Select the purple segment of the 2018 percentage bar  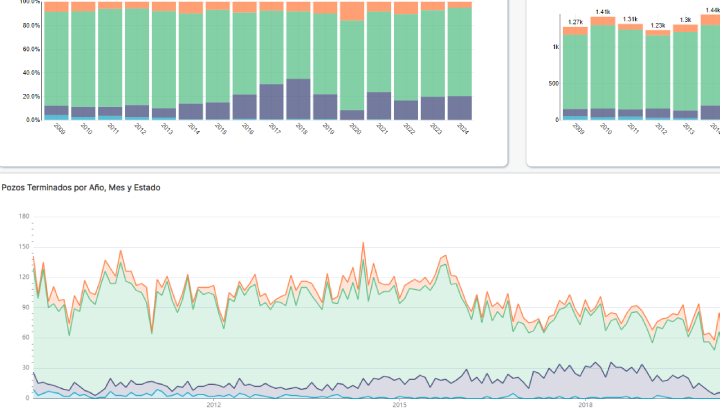pos(298,99)
